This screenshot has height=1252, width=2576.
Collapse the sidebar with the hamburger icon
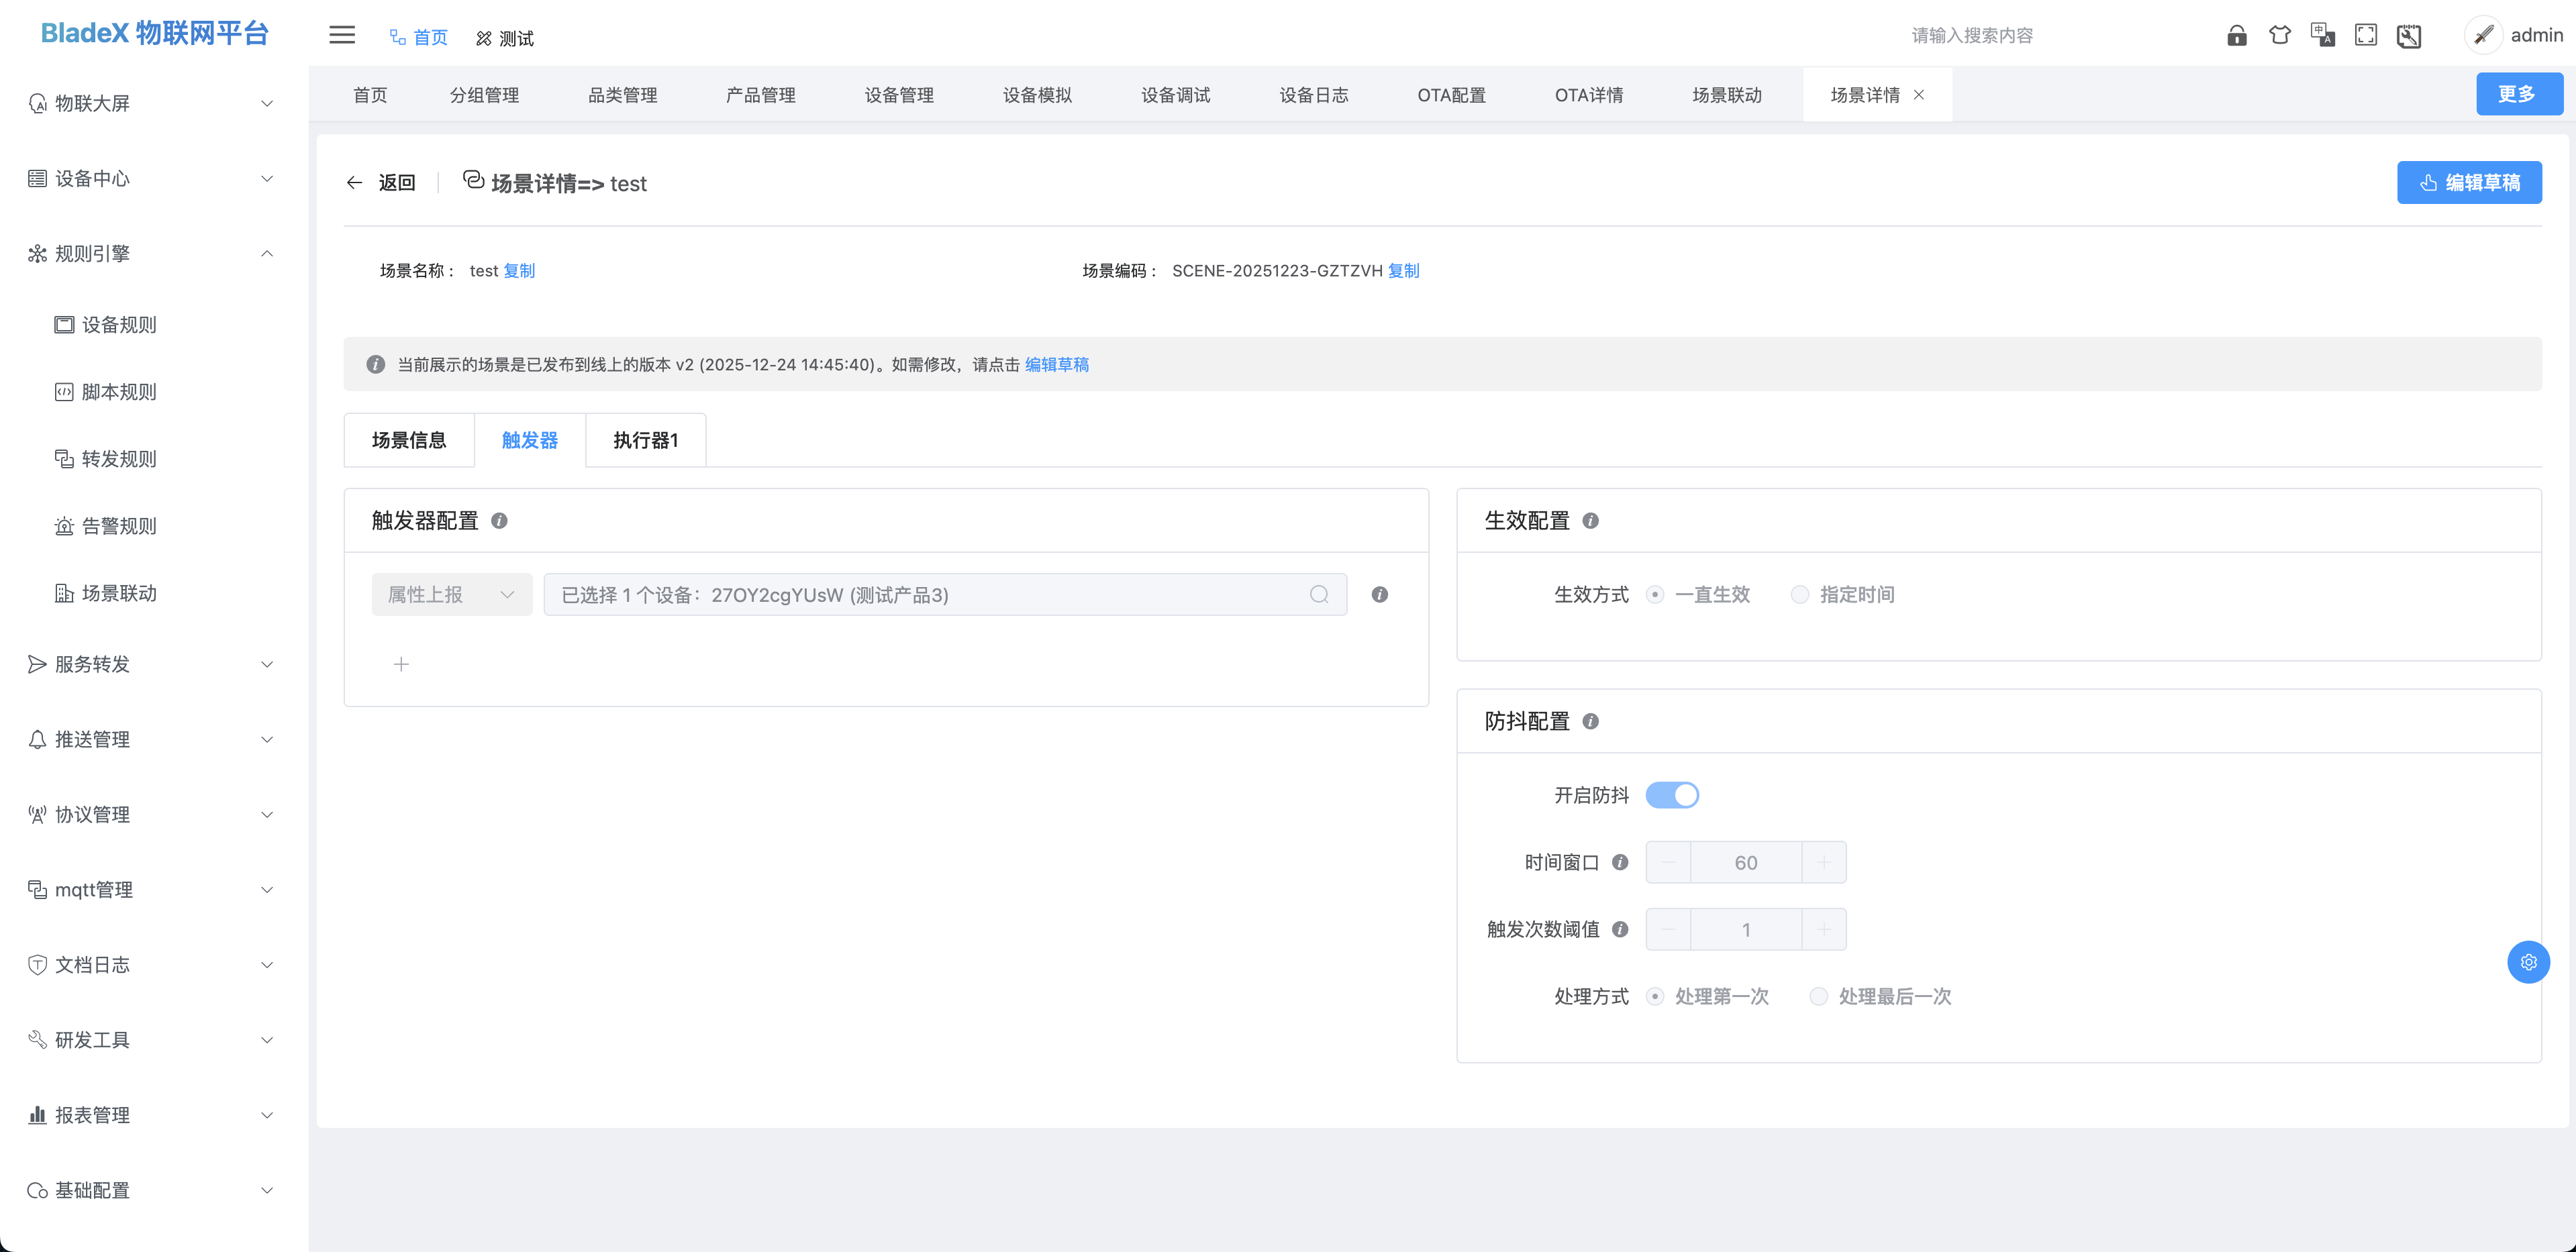click(342, 35)
